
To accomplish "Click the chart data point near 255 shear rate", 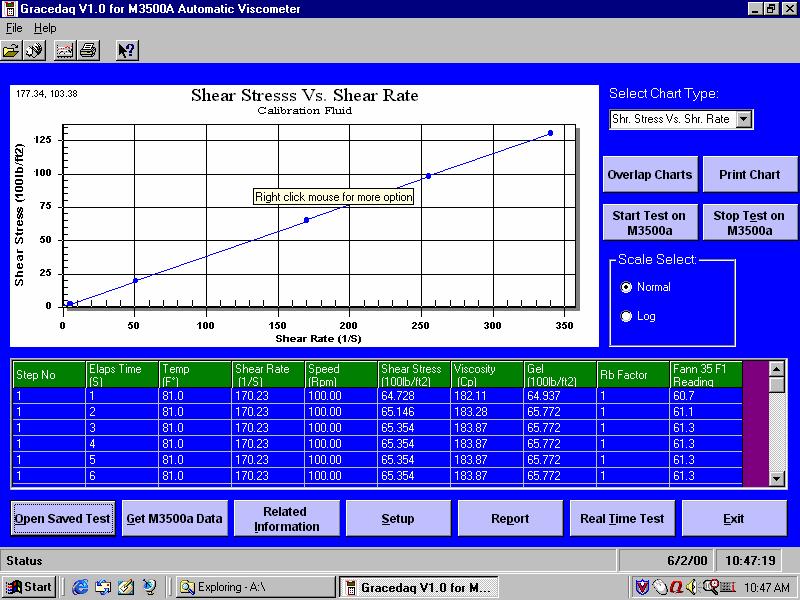I will pos(429,176).
